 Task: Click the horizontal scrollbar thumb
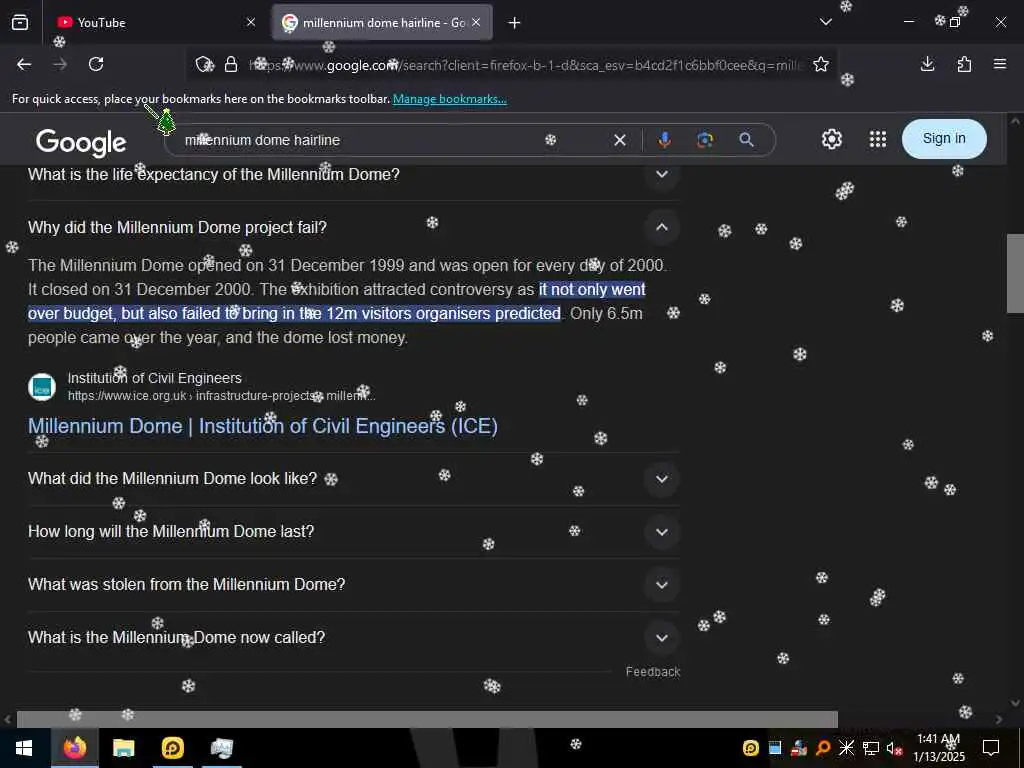427,719
